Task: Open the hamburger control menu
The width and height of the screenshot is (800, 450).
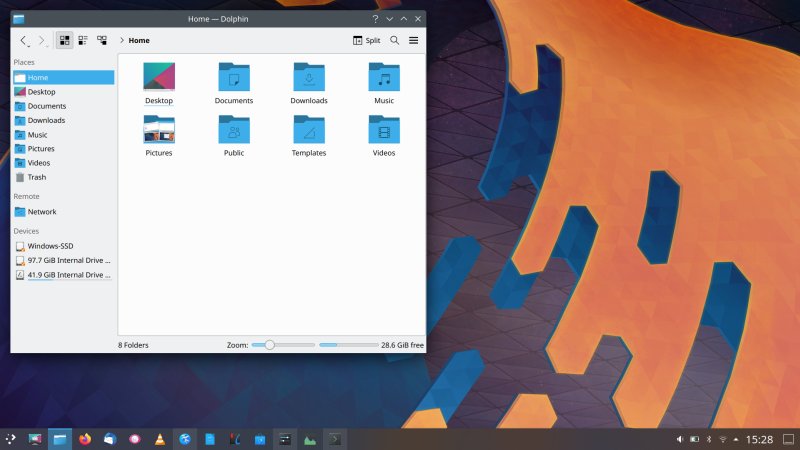Action: (413, 40)
